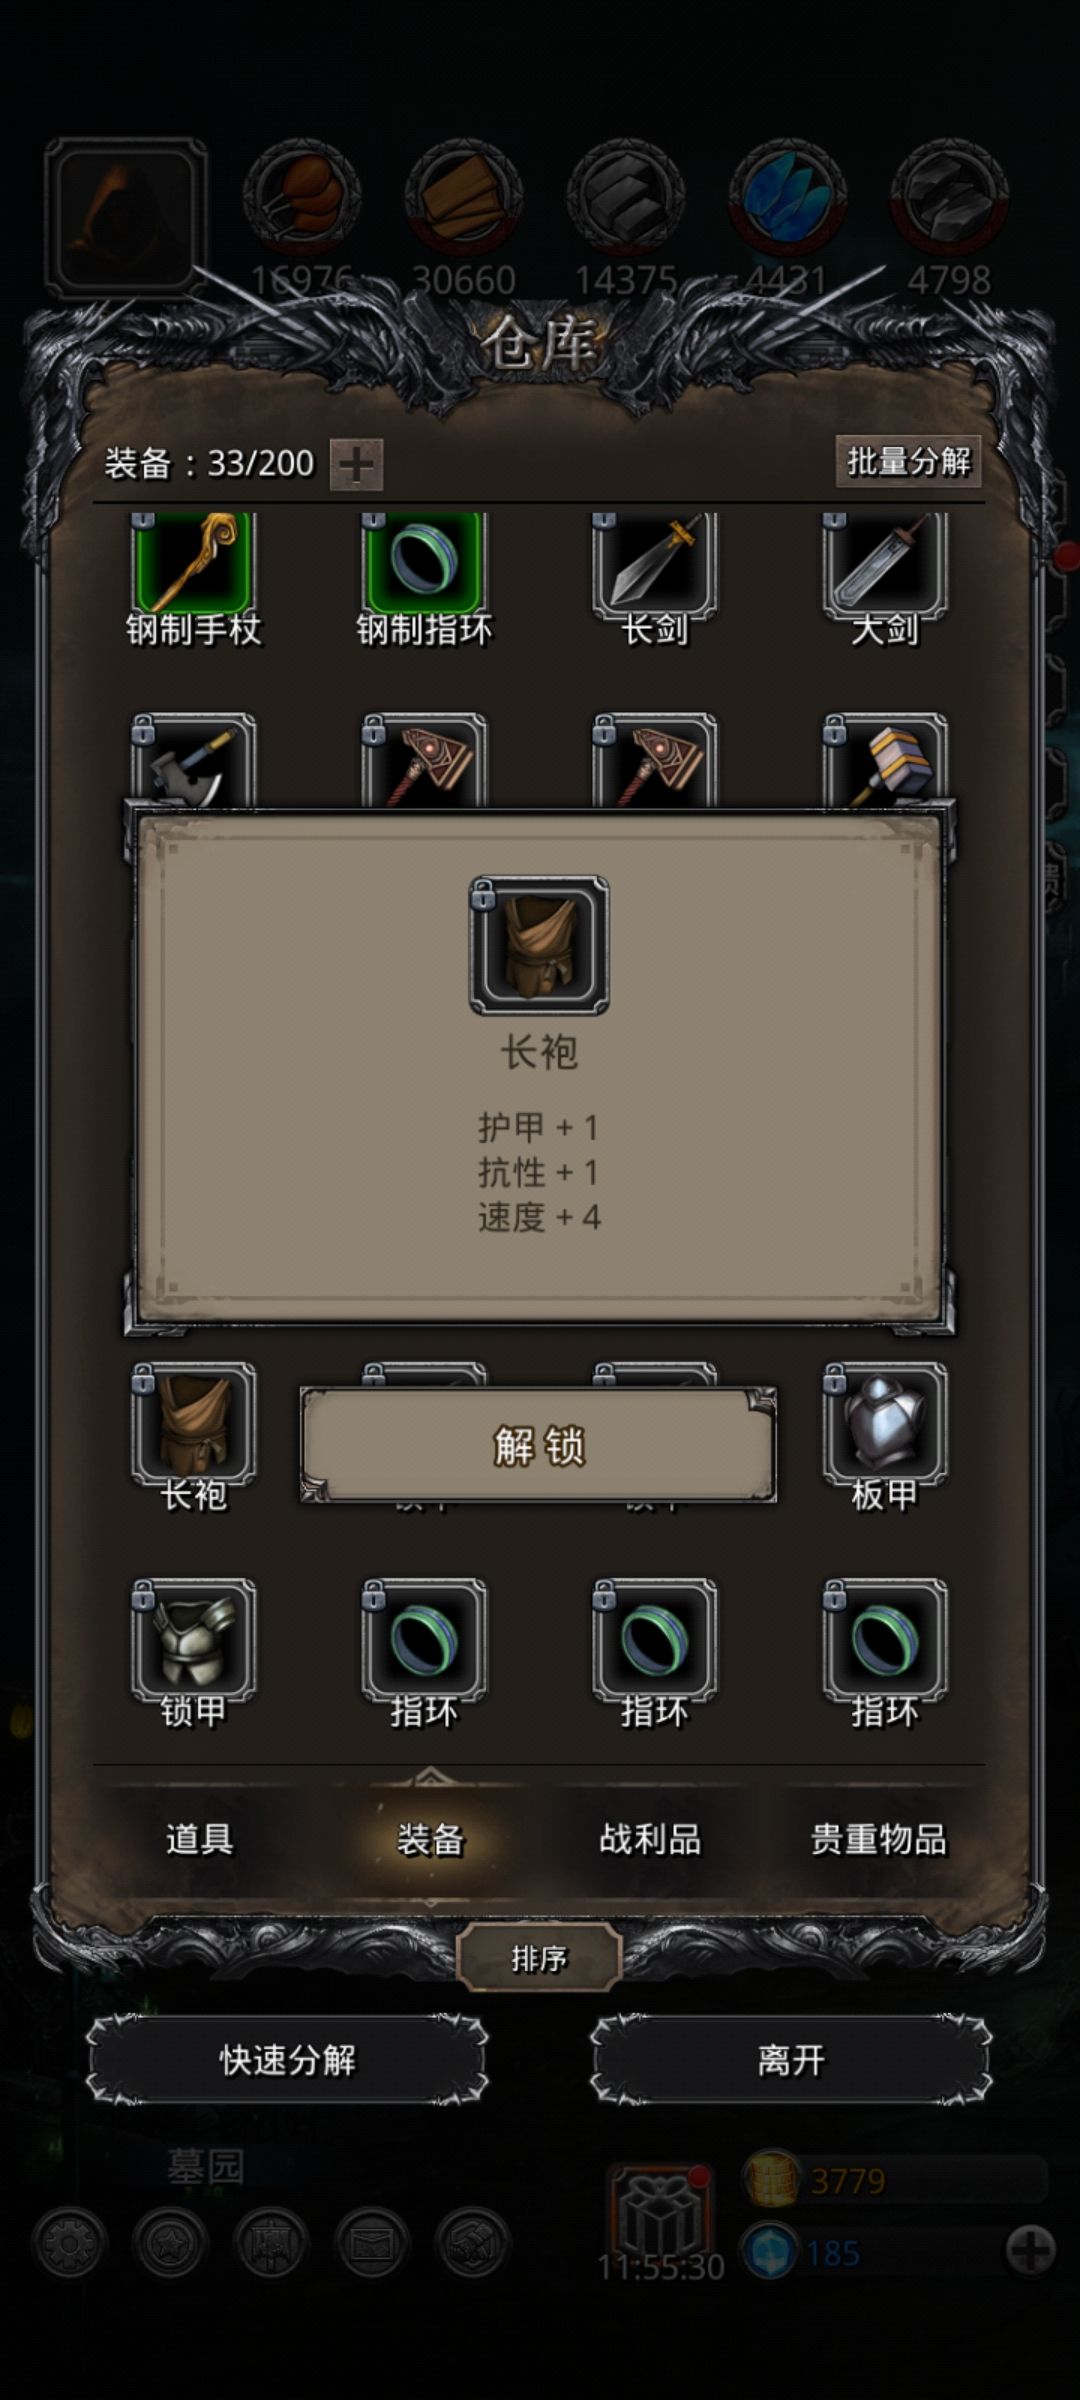The width and height of the screenshot is (1080, 2400).
Task: Click 解锁 to unlock the robe
Action: pyautogui.click(x=539, y=1445)
